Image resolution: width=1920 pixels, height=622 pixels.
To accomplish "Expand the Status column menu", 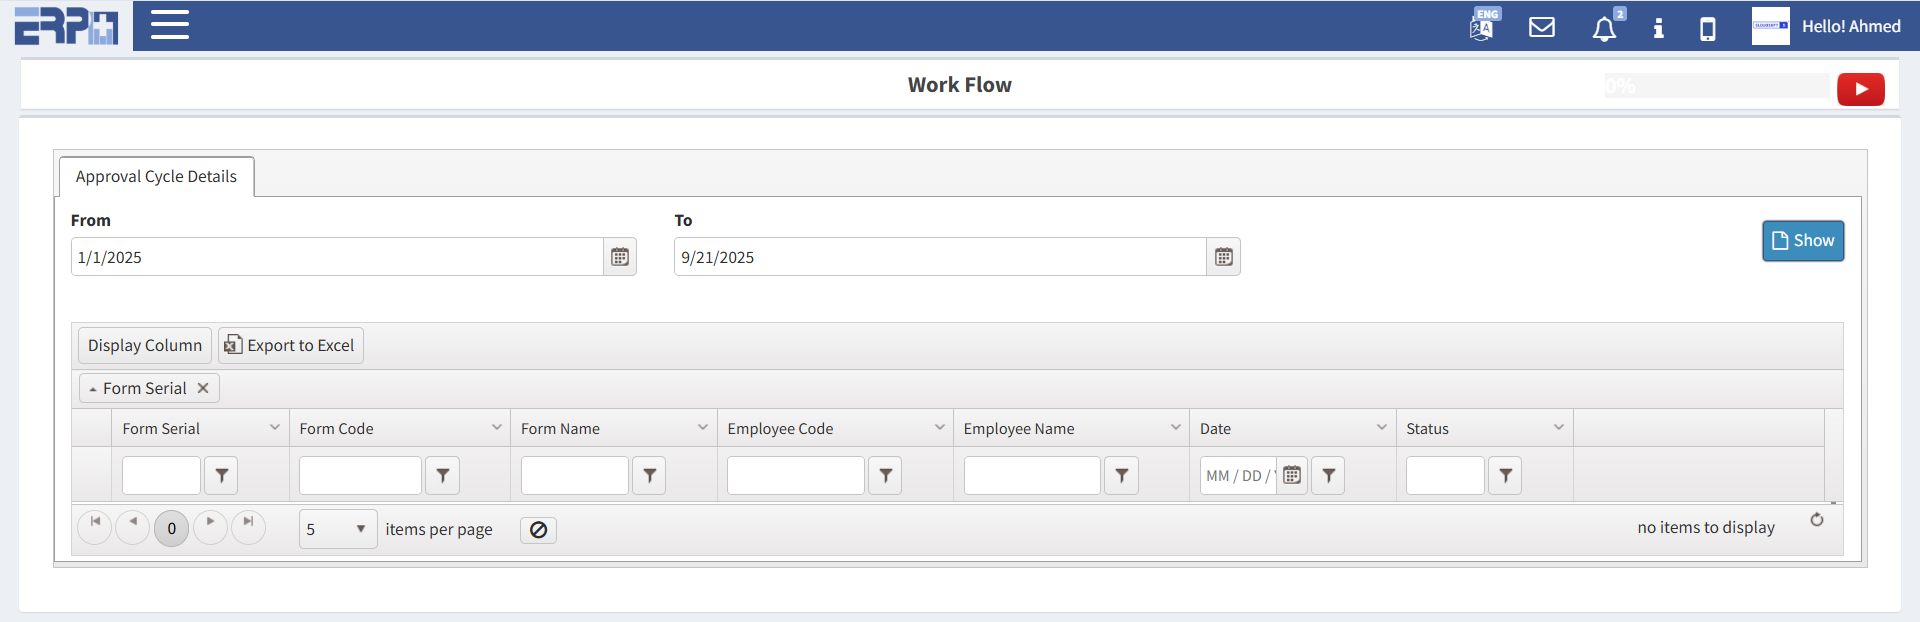I will 1558,428.
